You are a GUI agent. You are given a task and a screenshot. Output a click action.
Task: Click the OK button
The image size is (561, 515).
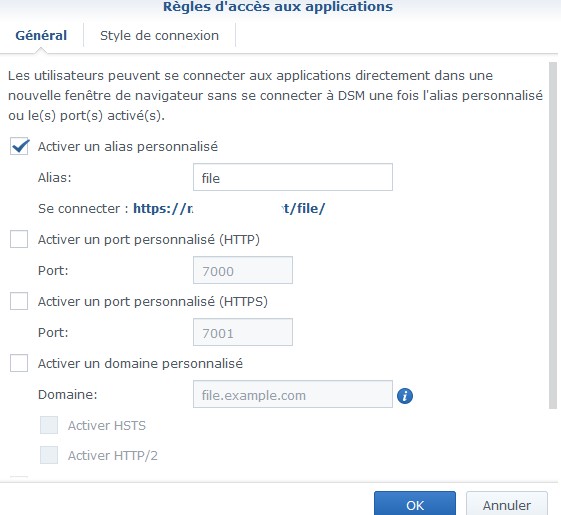(415, 504)
